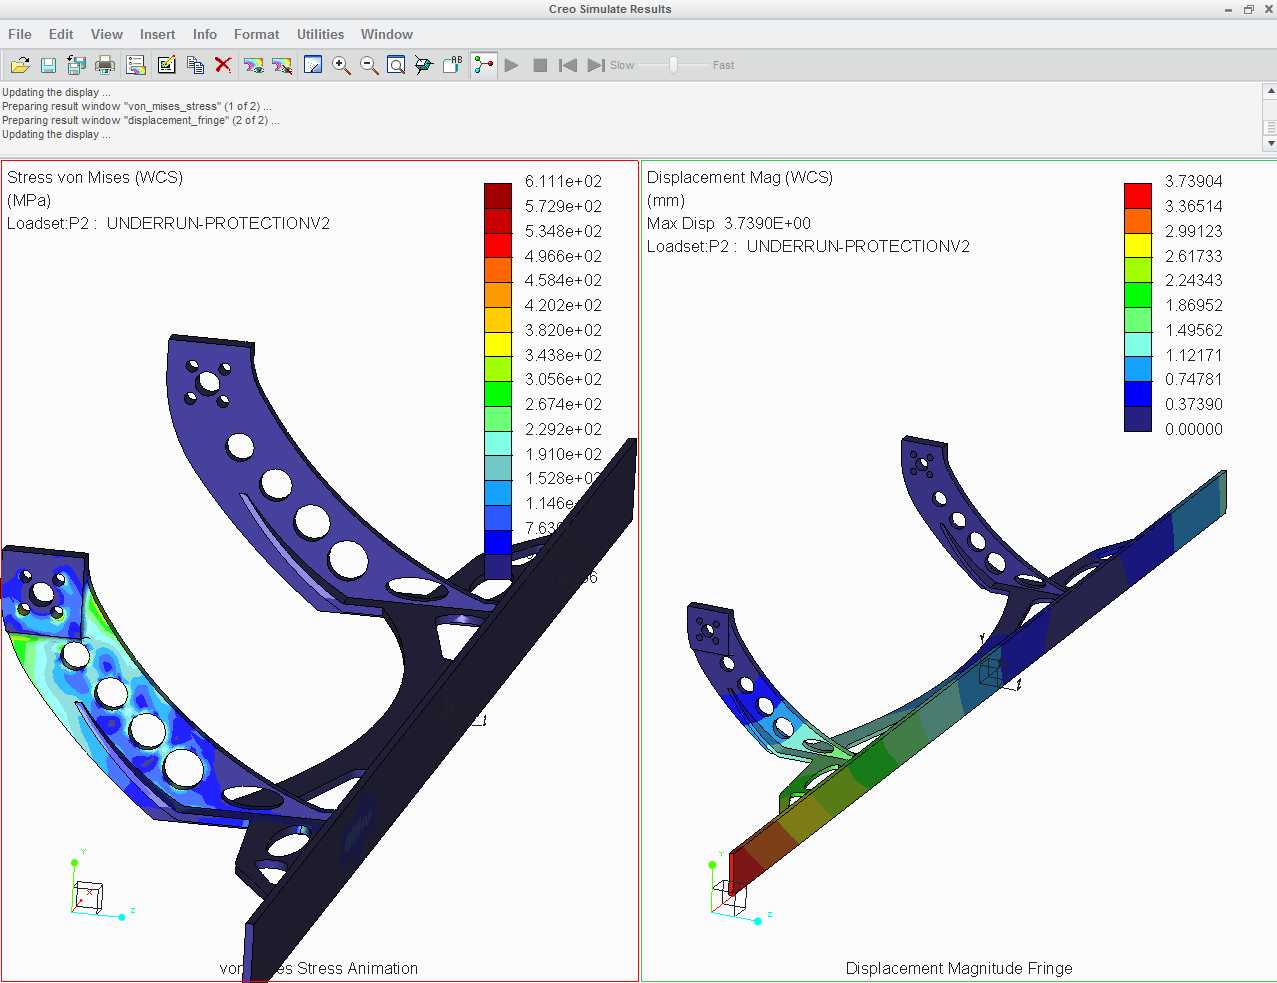Click the refit window magnifier icon
The image size is (1277, 983).
tap(396, 65)
